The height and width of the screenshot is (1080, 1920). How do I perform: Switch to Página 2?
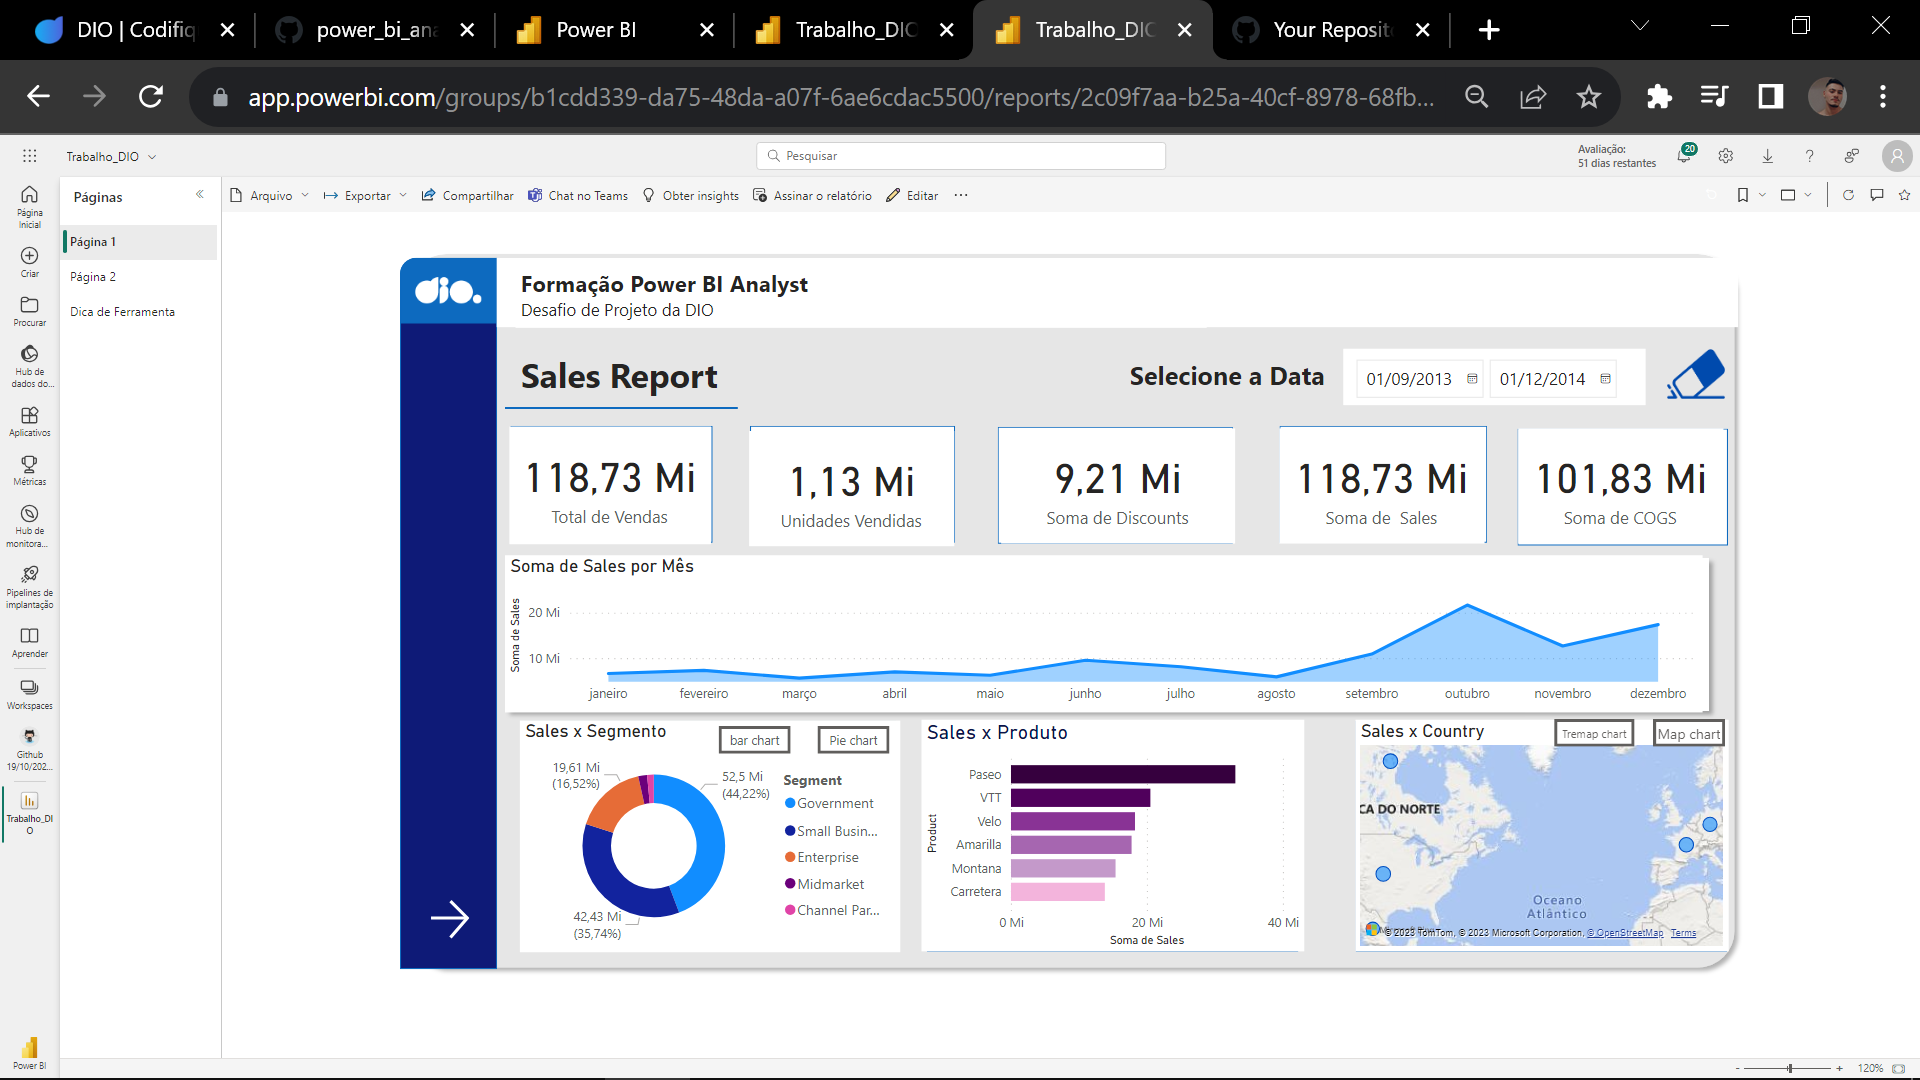point(93,276)
